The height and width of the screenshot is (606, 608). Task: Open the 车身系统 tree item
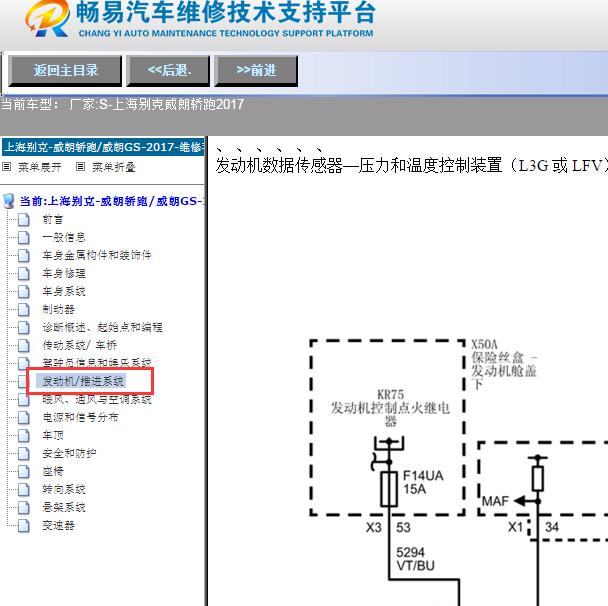[64, 291]
